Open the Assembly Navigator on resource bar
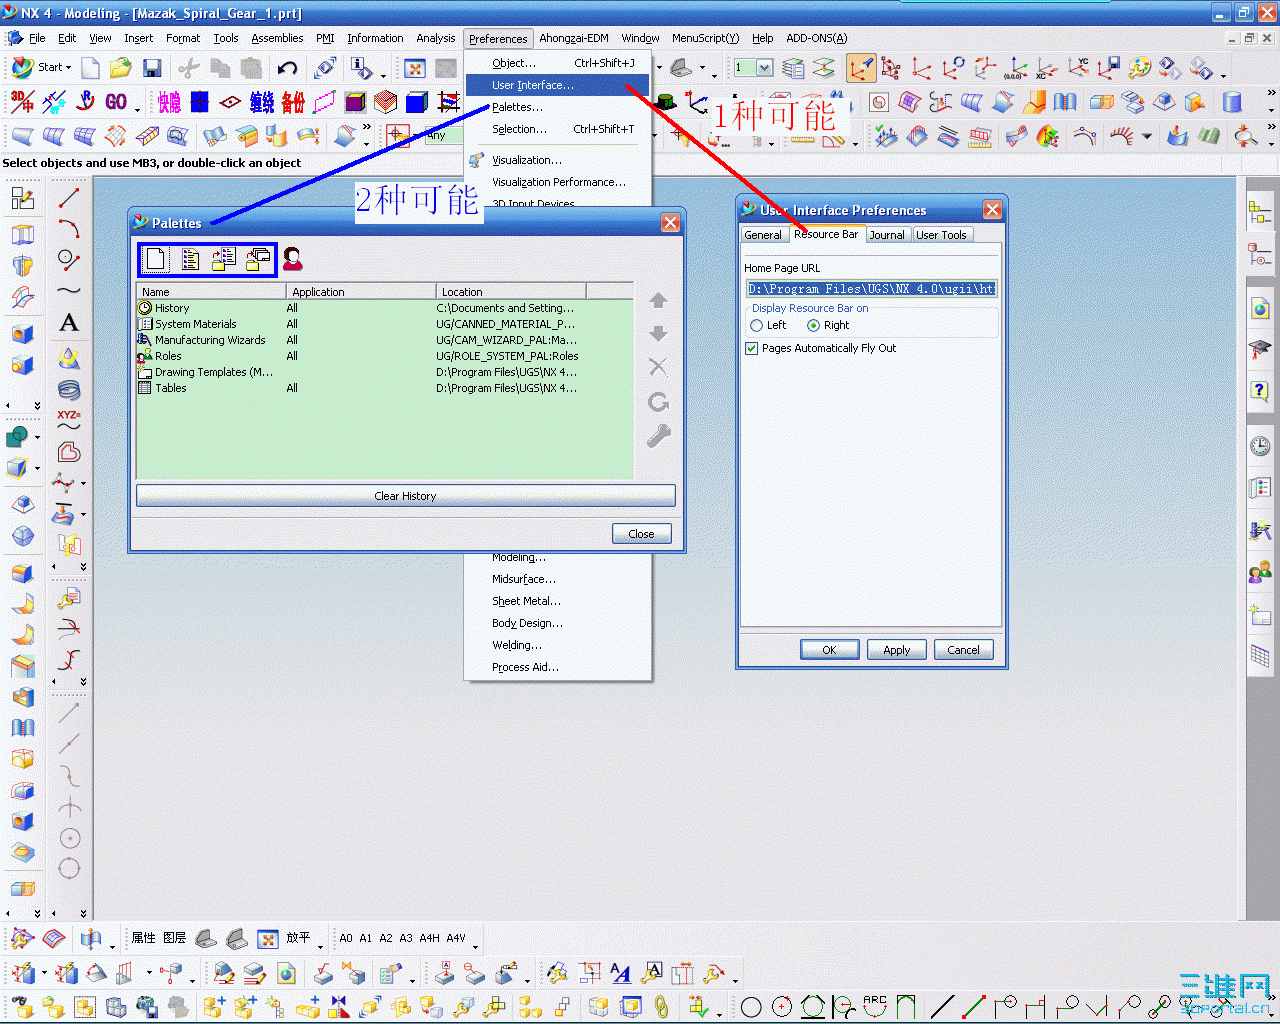This screenshot has width=1280, height=1024. [1260, 212]
